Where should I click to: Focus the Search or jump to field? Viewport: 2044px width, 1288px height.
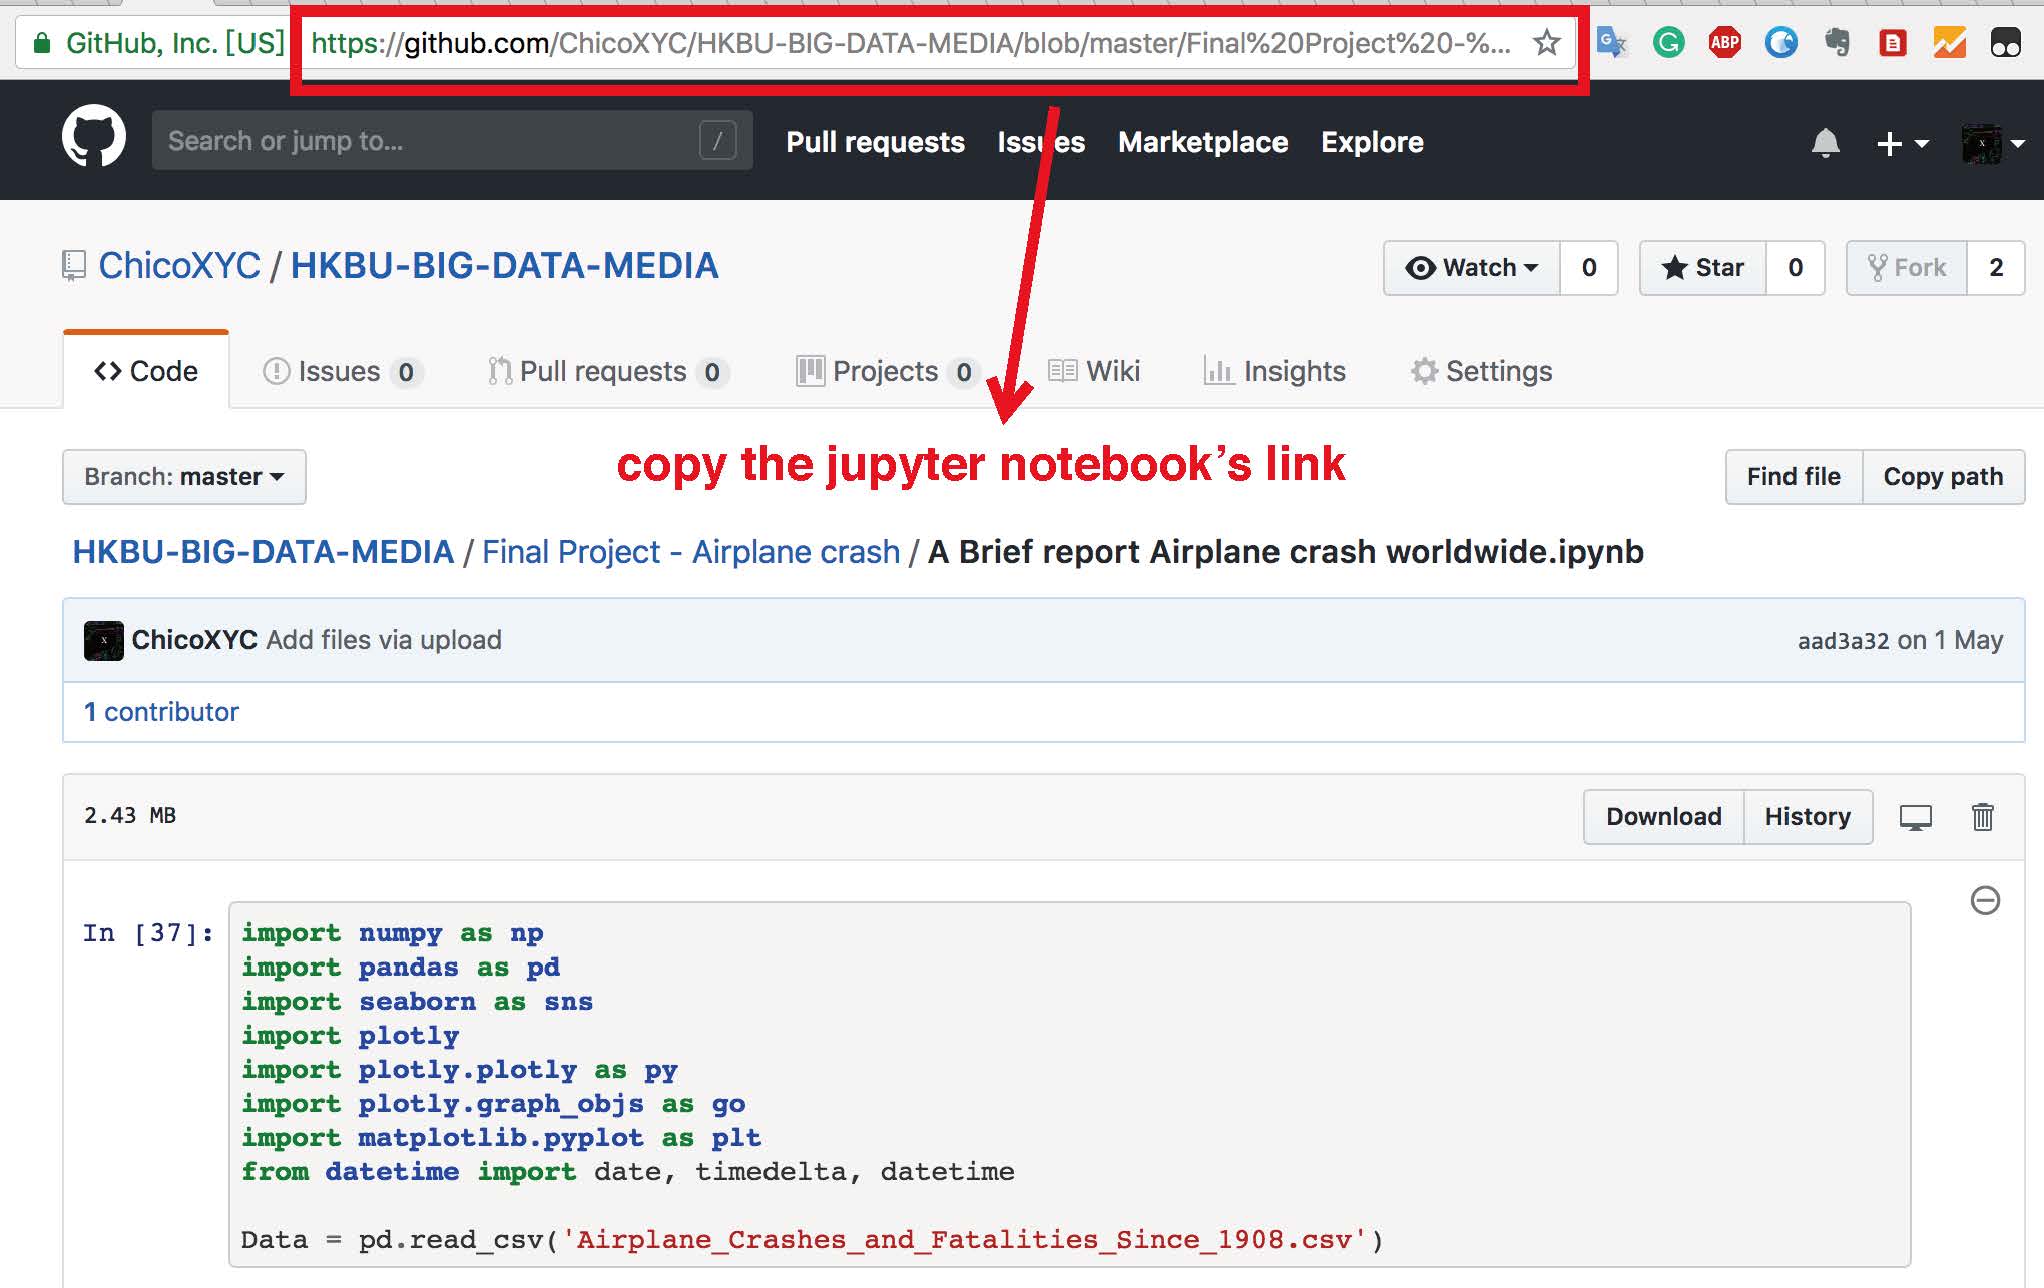coord(430,141)
